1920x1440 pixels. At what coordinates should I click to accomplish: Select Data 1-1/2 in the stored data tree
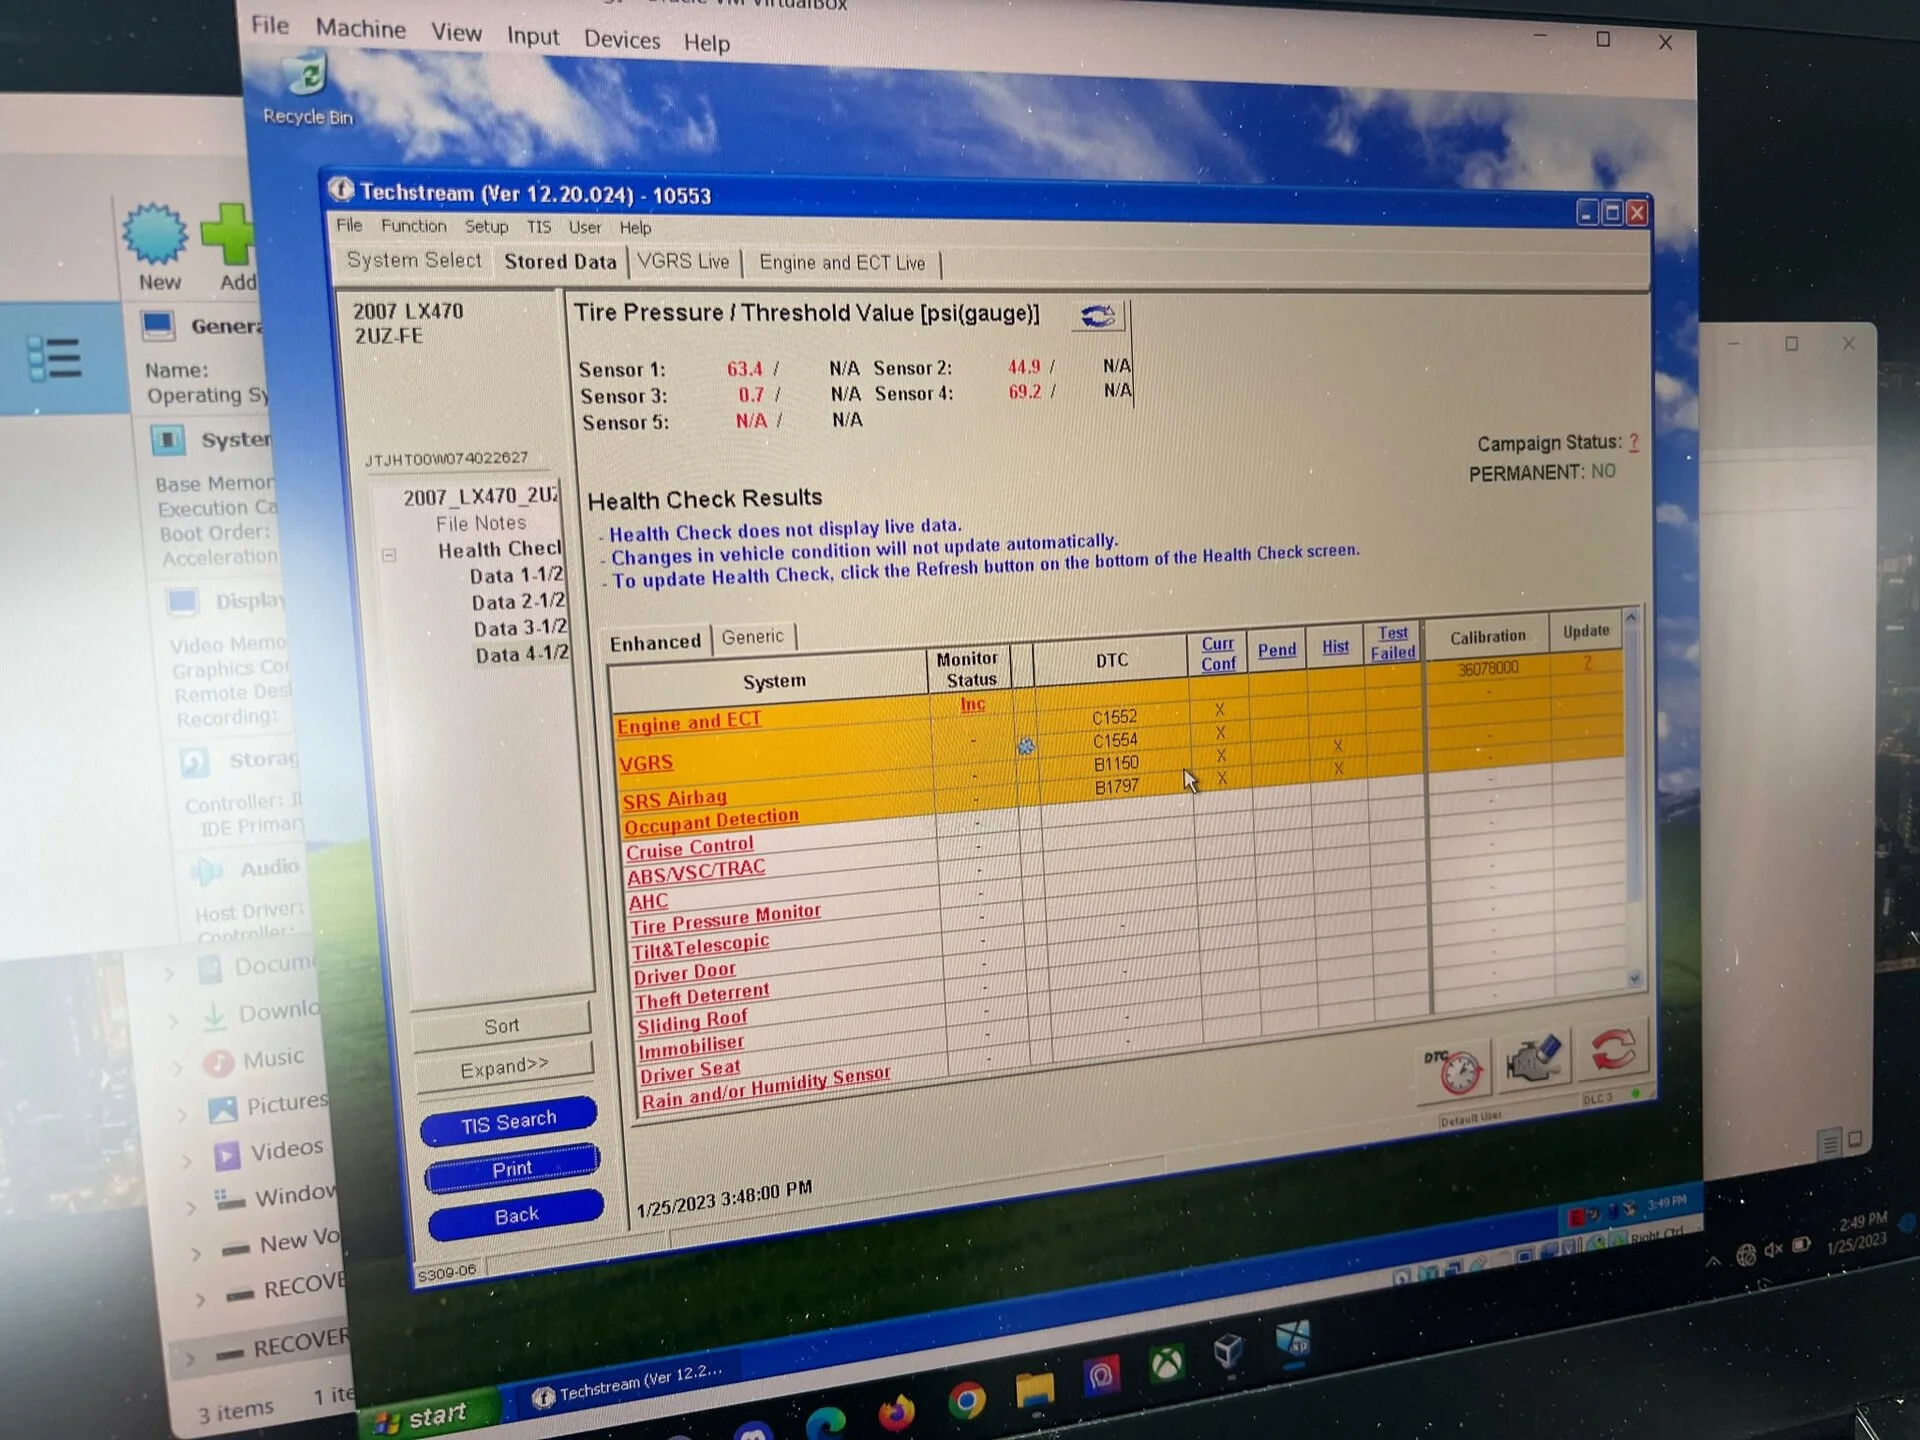coord(517,575)
